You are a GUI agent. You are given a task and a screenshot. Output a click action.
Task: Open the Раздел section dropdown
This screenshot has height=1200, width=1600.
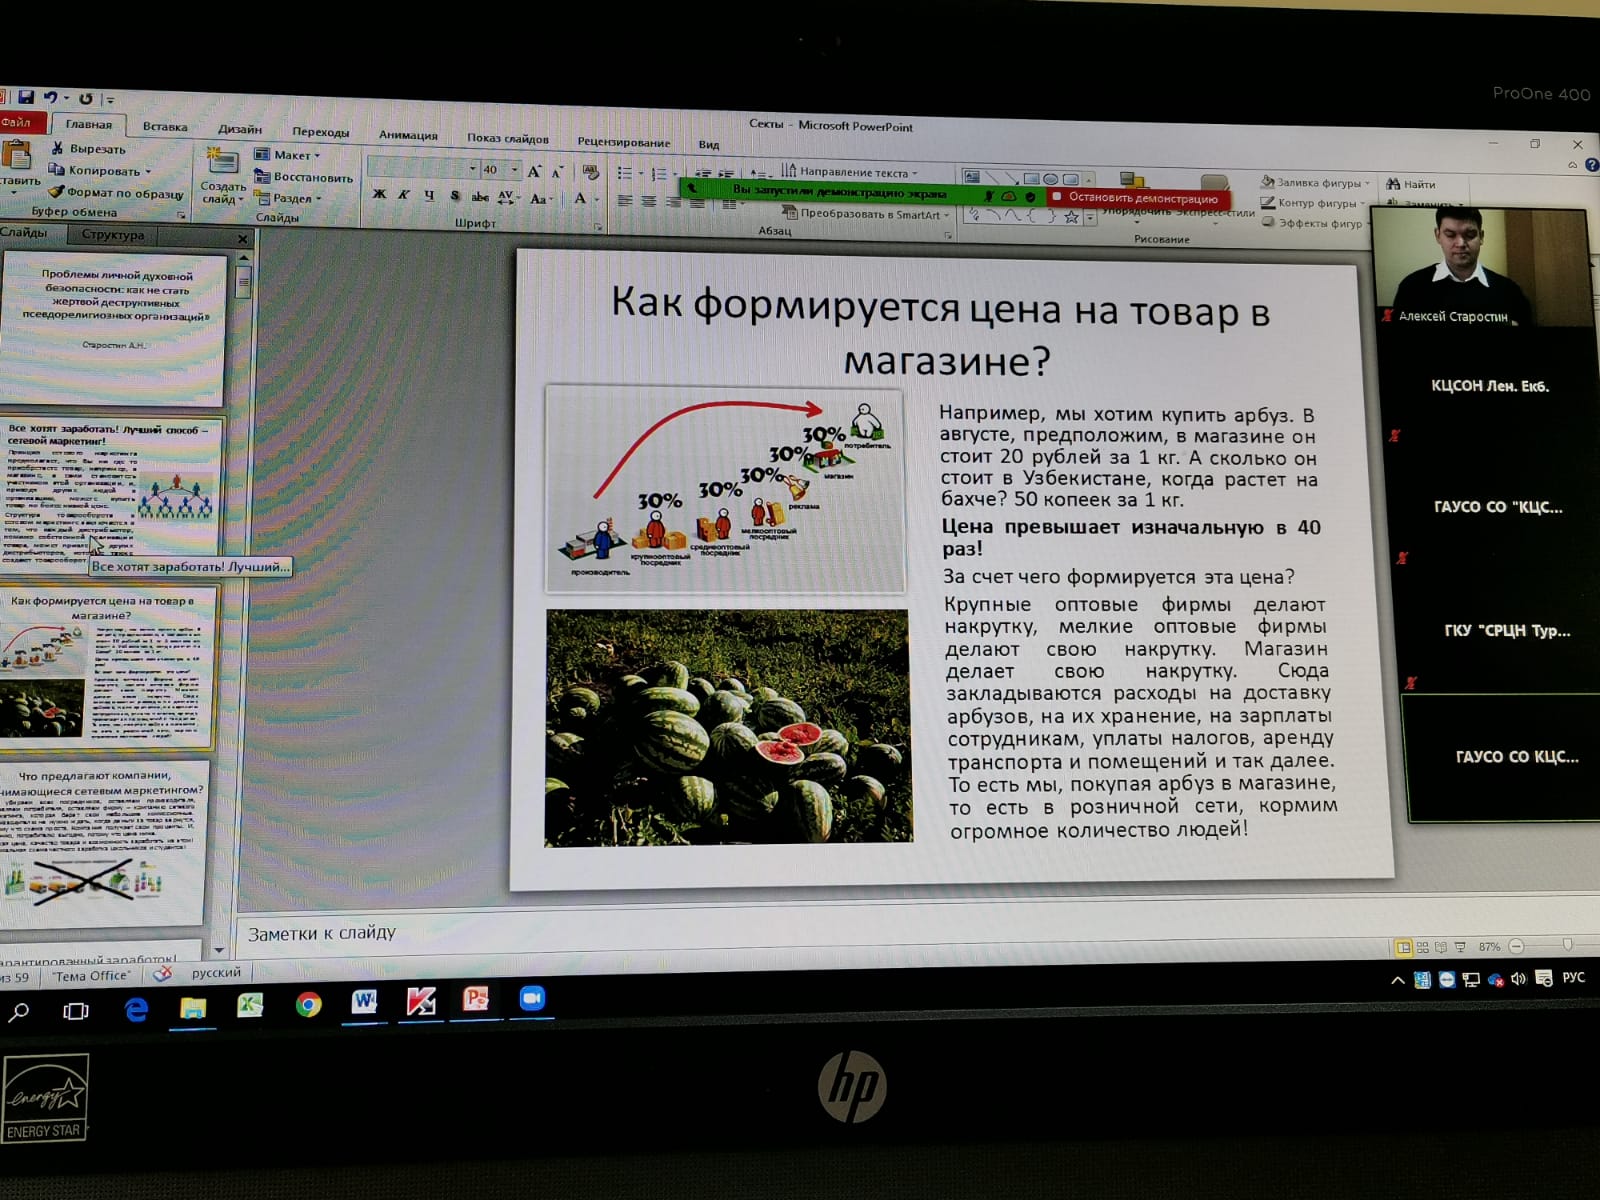[x=289, y=198]
